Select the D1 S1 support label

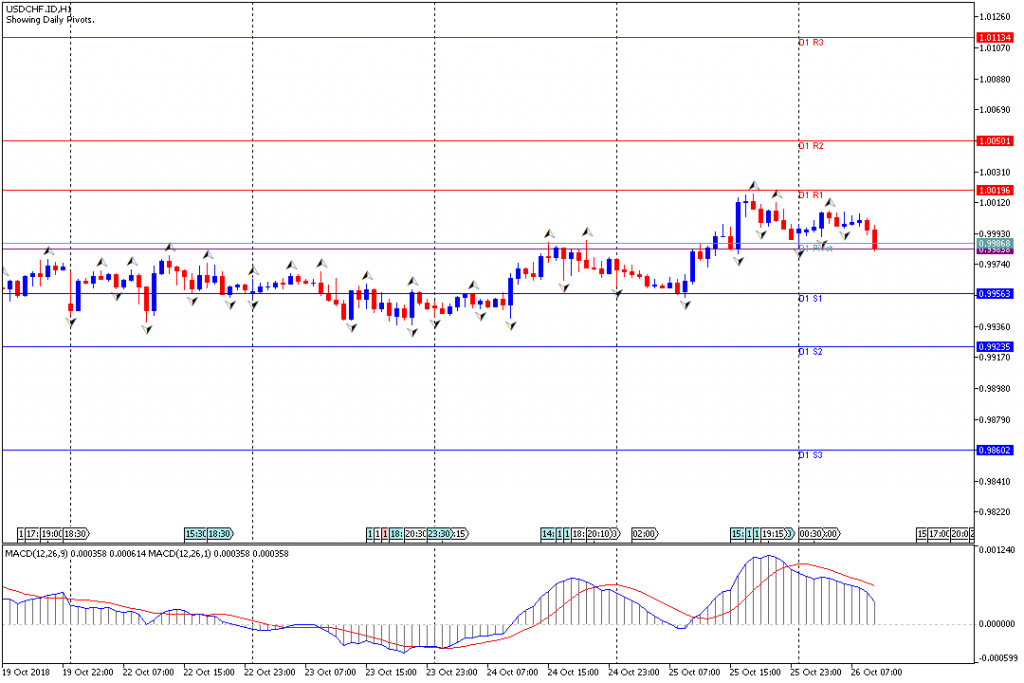pos(810,299)
